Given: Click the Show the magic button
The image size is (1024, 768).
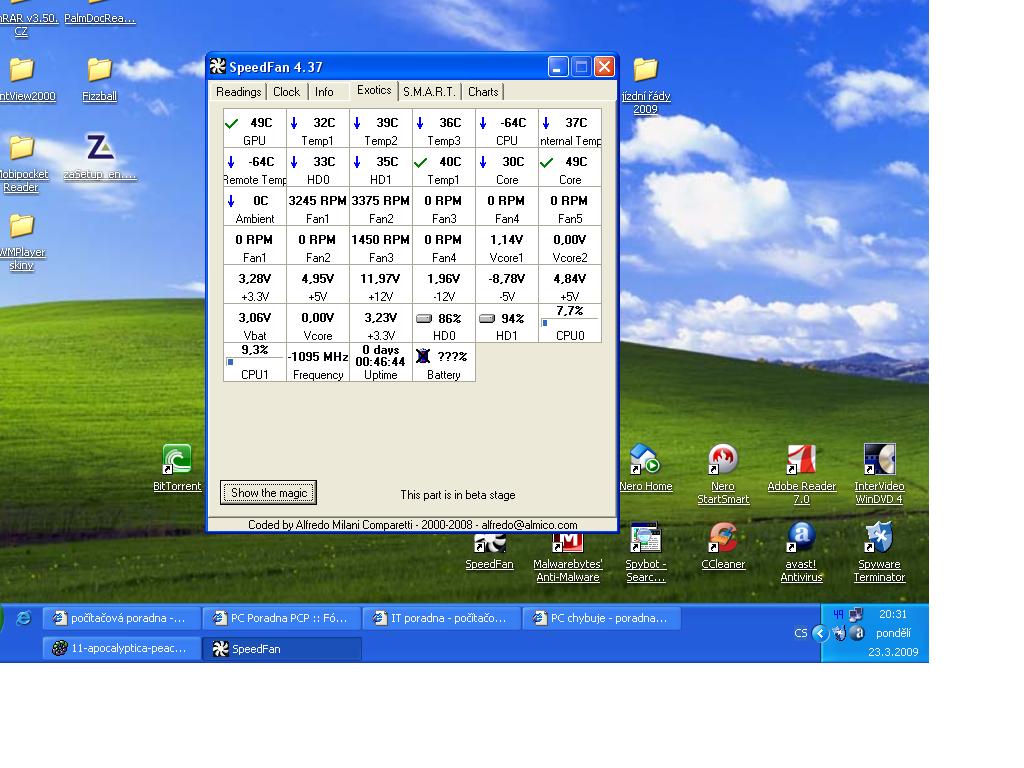Looking at the screenshot, I should click(x=268, y=492).
